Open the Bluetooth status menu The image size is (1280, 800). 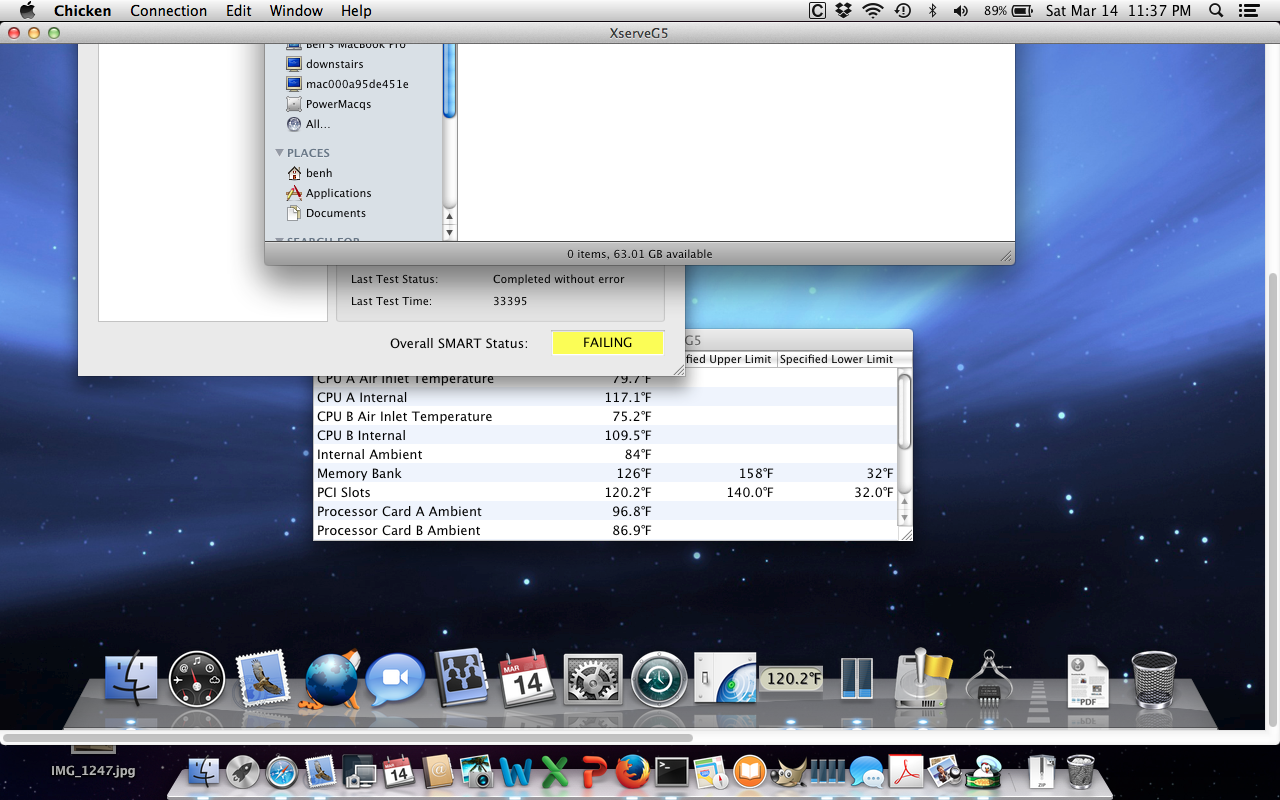[932, 11]
